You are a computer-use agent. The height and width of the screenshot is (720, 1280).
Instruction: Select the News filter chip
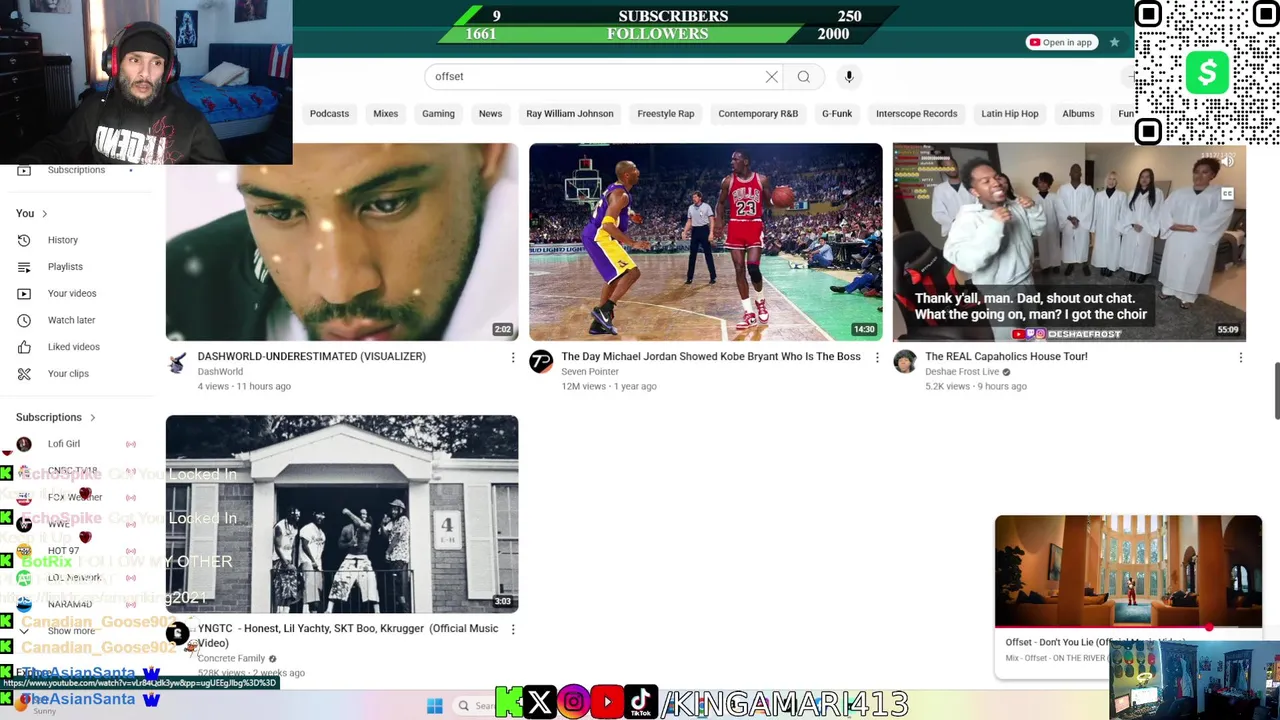click(490, 114)
